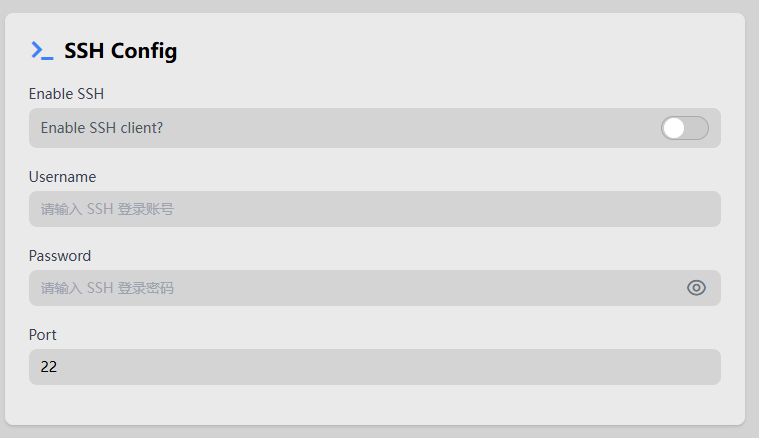Click the terminal prompt icon beside SSH Config
Screen dimensions: 759x438
41,50
